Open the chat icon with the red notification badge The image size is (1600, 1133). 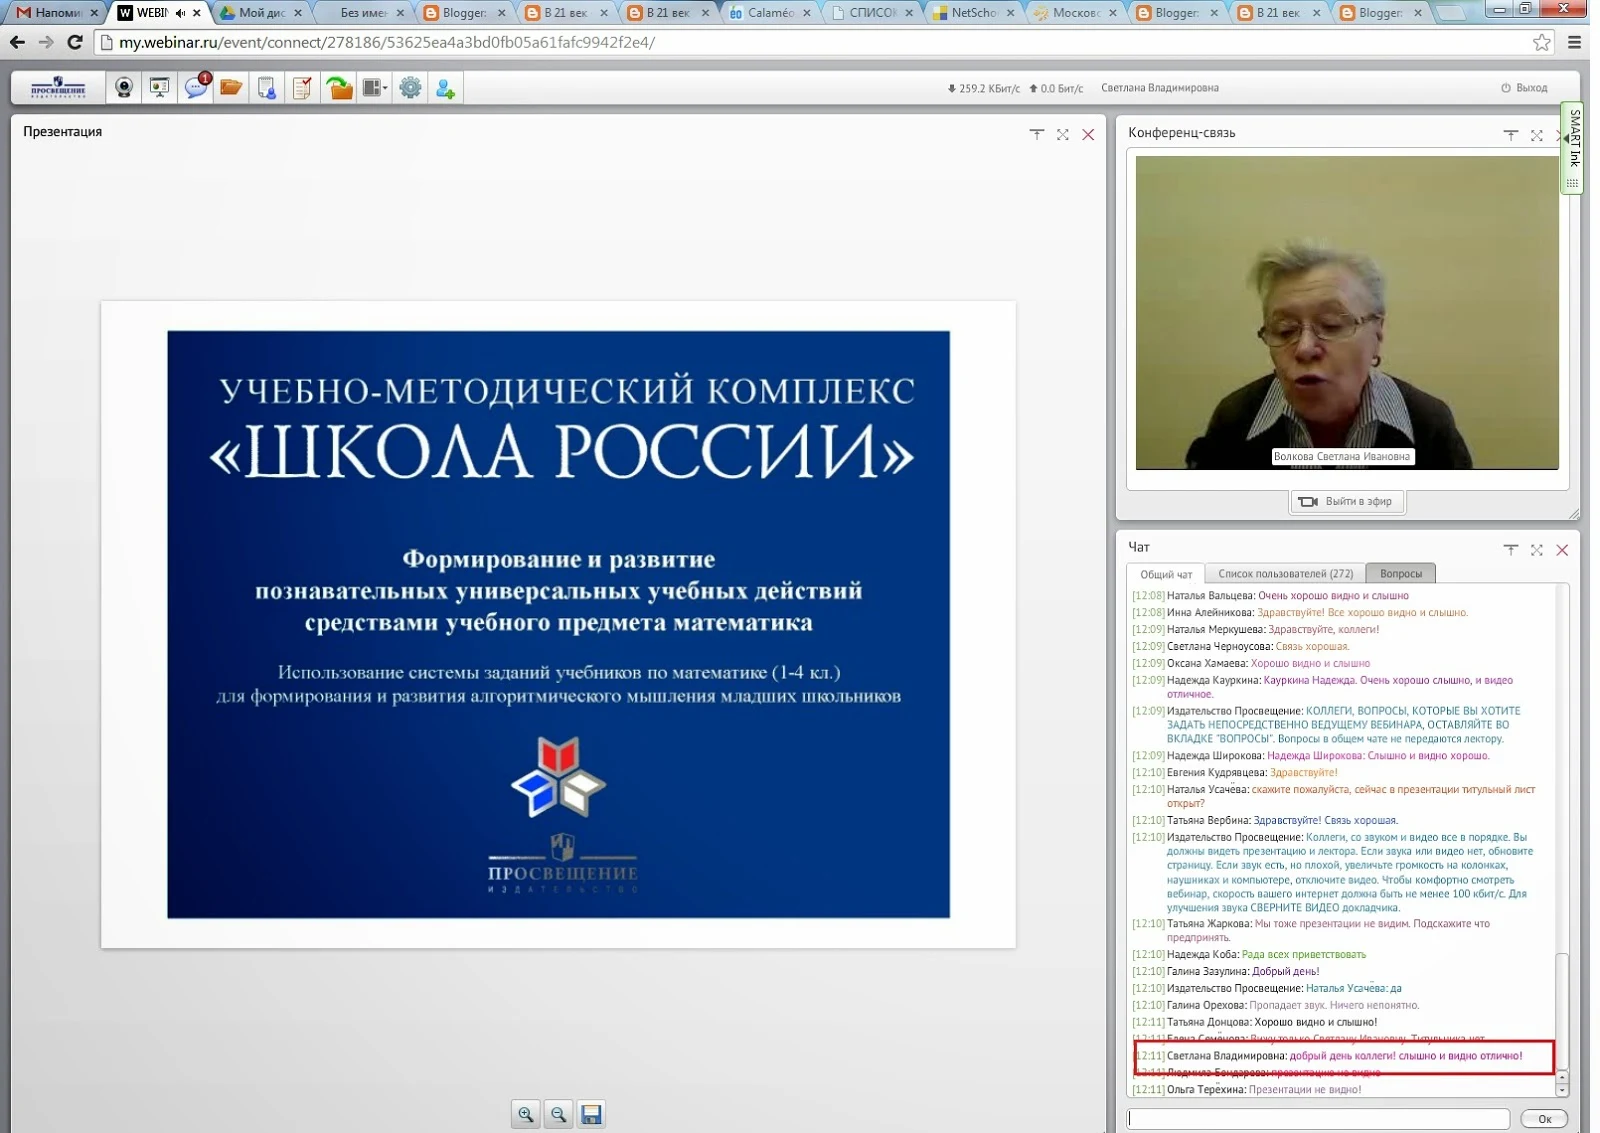coord(196,87)
